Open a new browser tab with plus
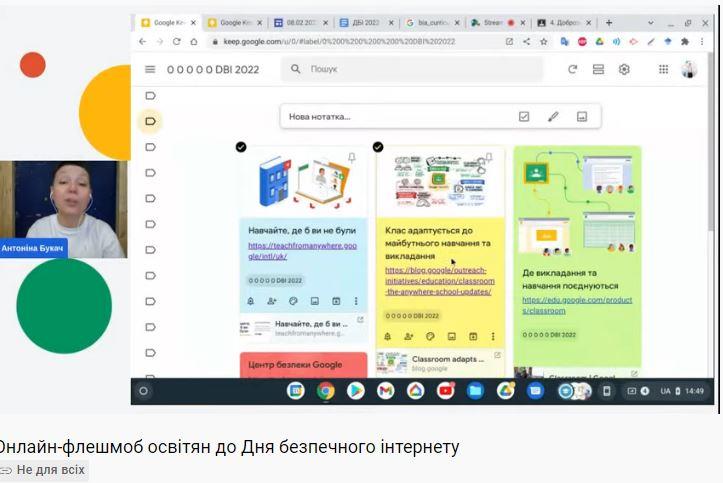Image resolution: width=723 pixels, height=483 pixels. 609,23
